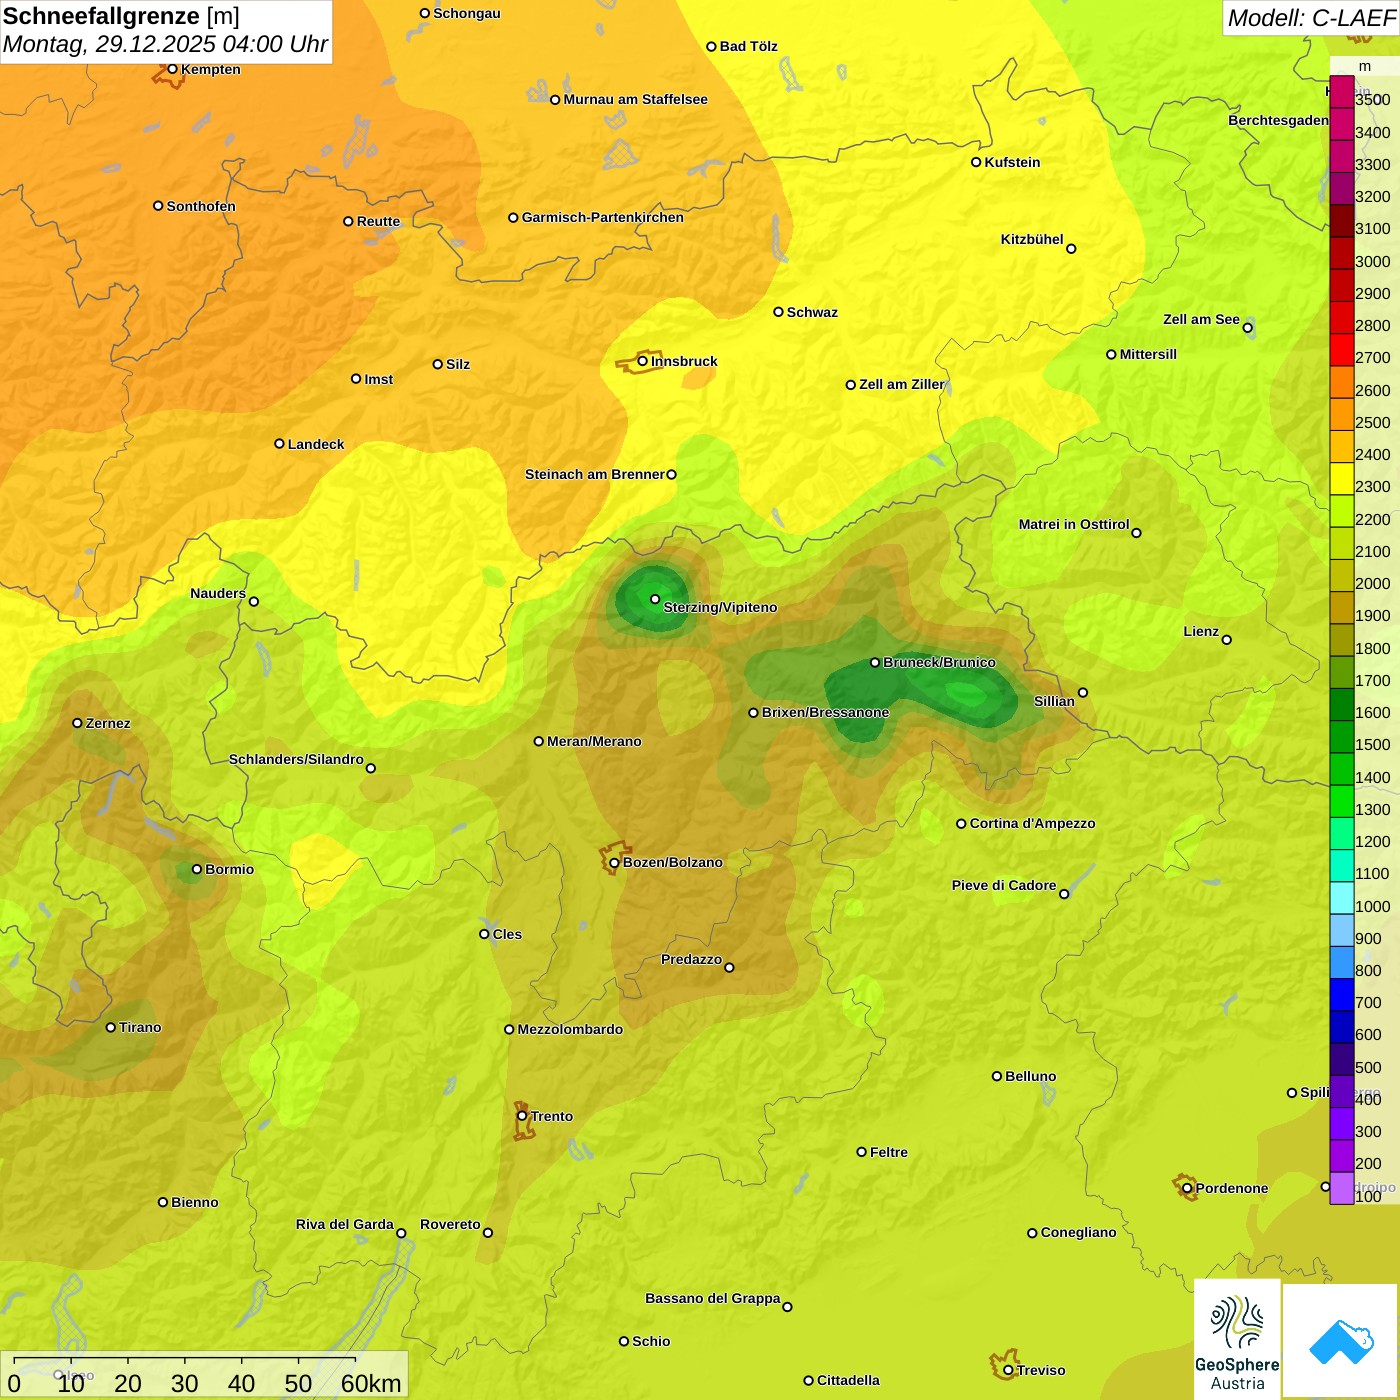Pick legend swatch between 2700 and 2800
This screenshot has width=1400, height=1400.
click(x=1342, y=350)
